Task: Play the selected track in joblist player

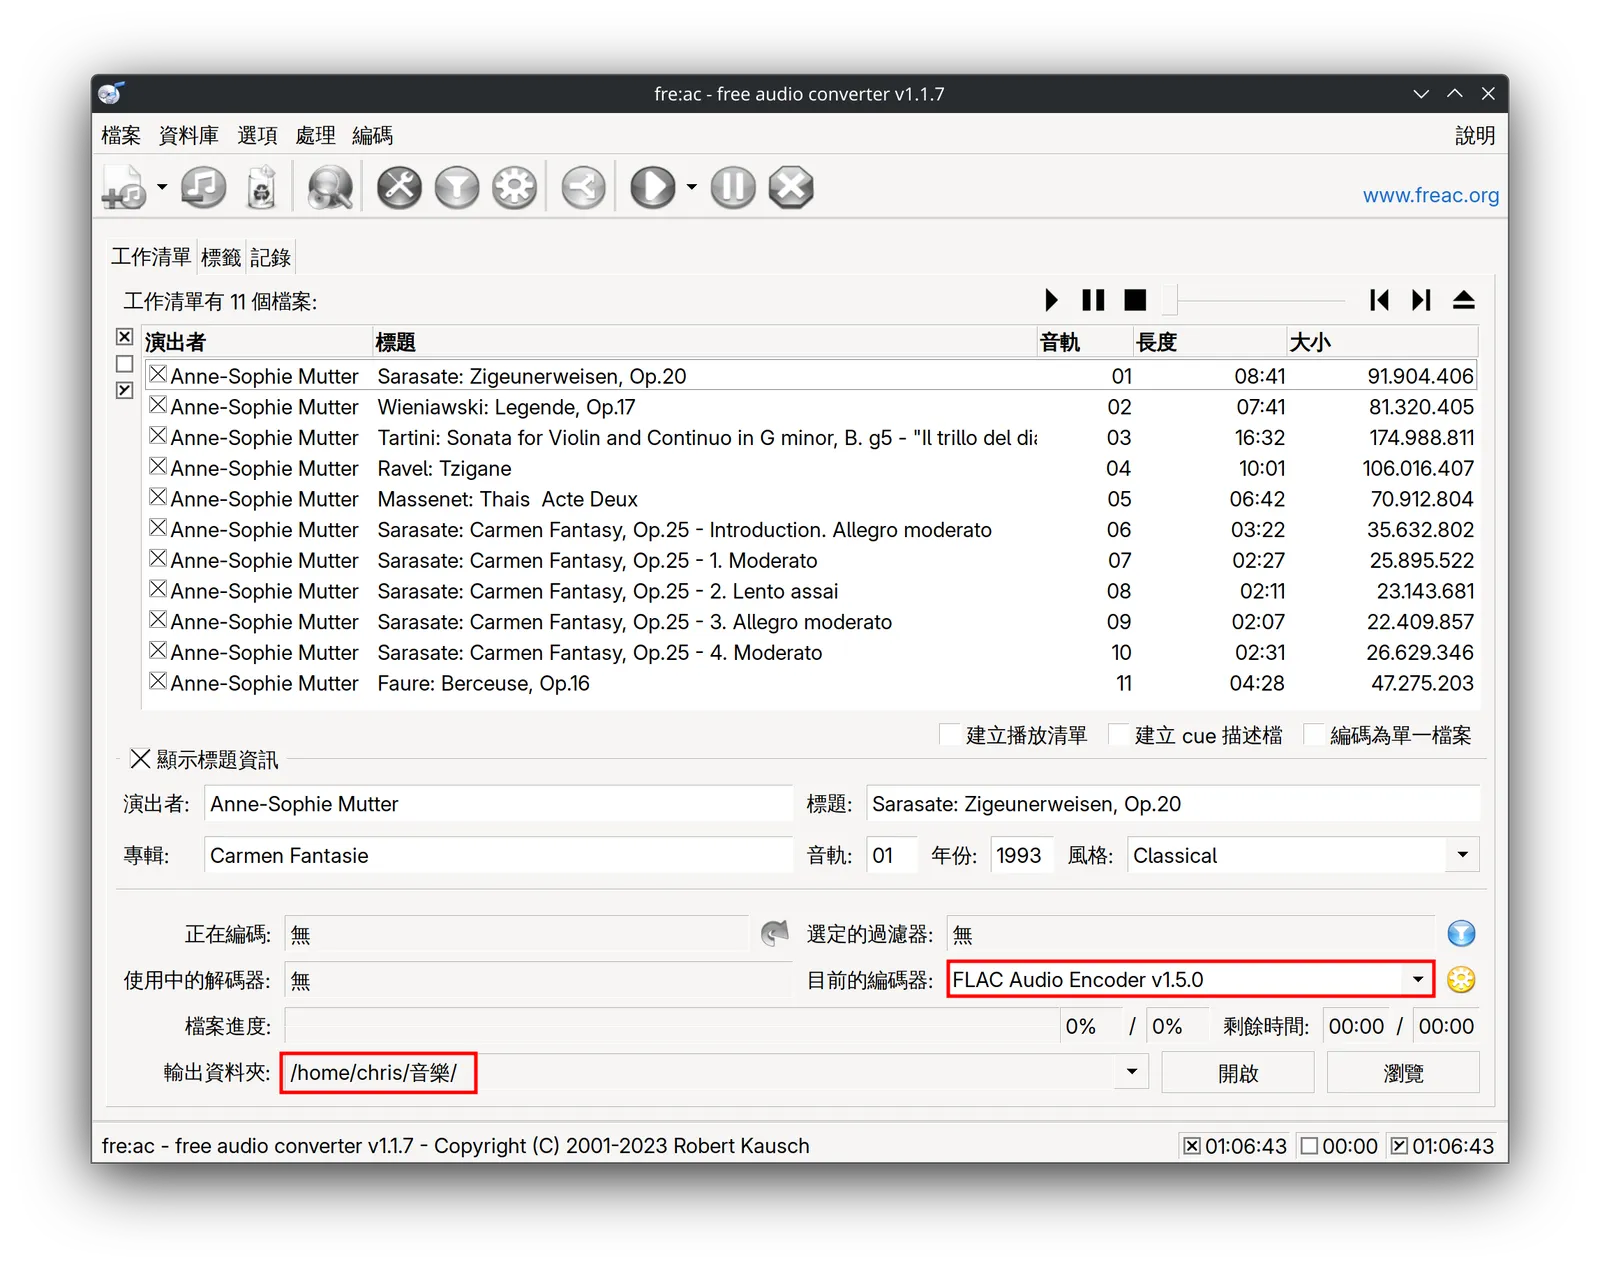Action: tap(1051, 300)
